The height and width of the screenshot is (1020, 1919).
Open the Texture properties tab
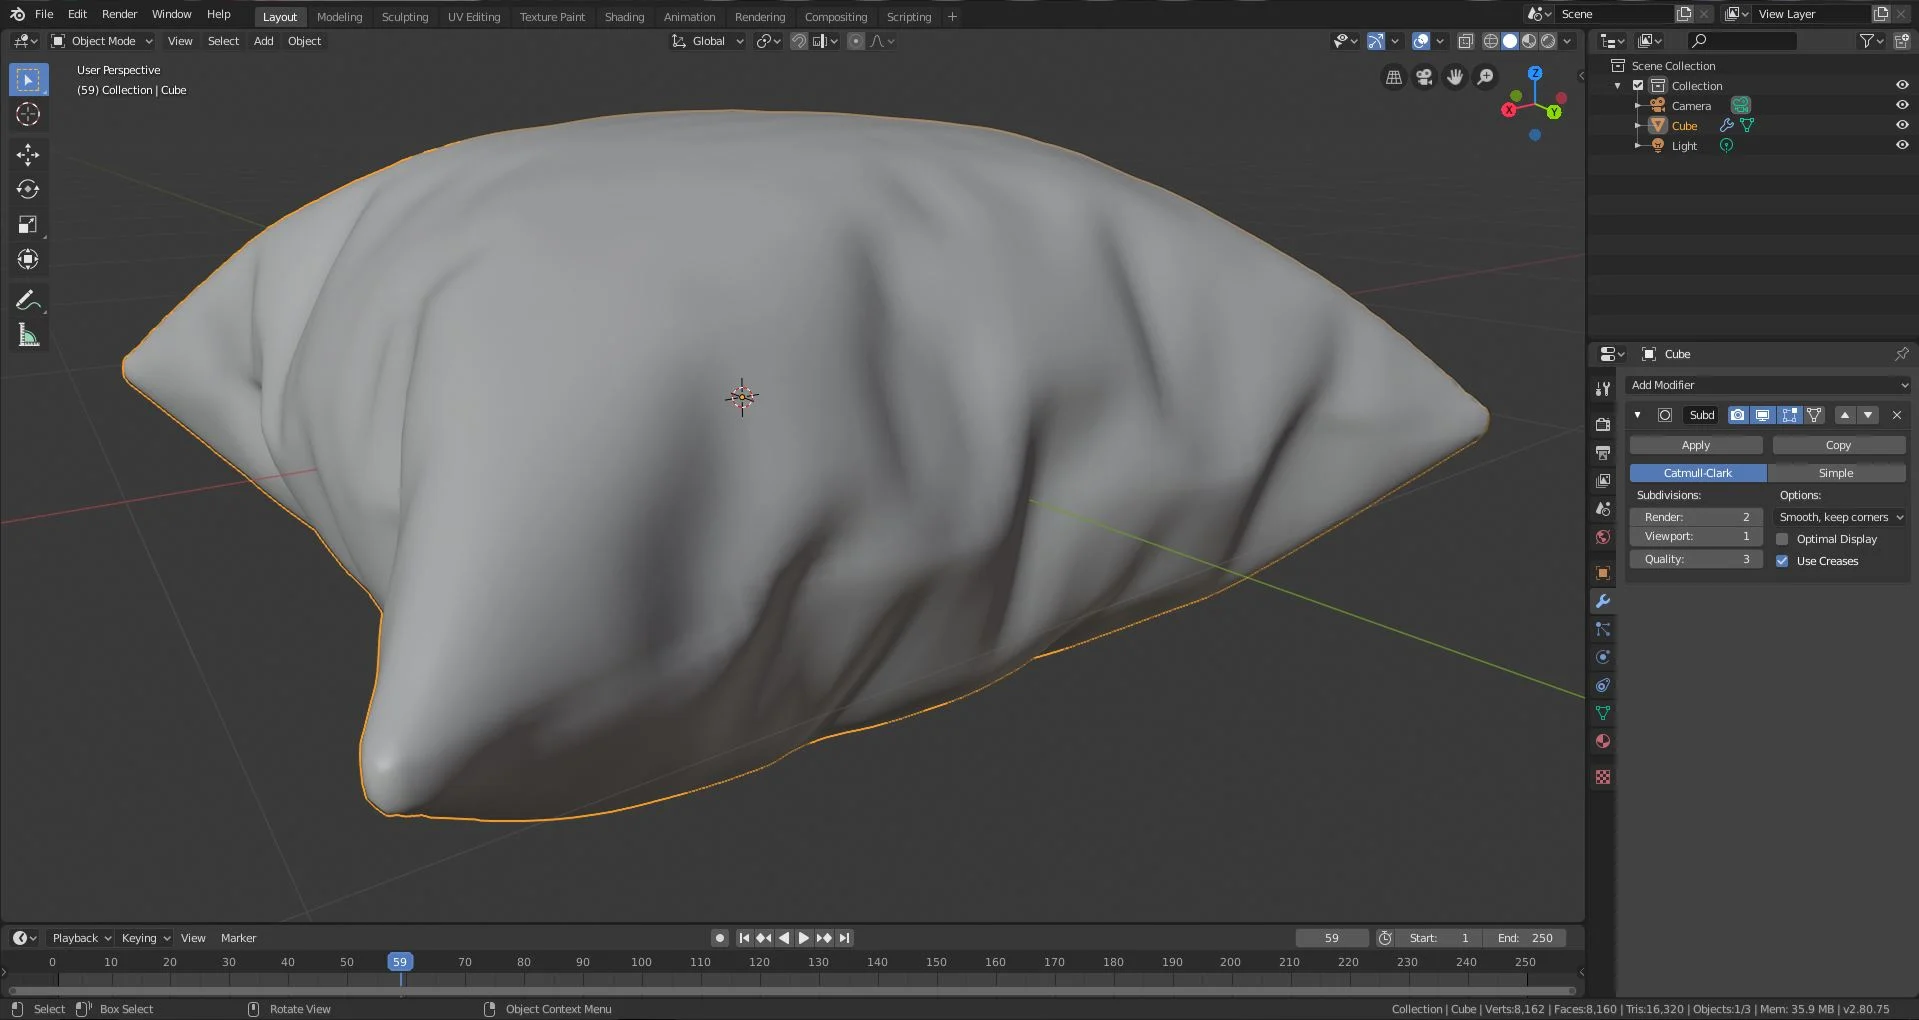1603,777
